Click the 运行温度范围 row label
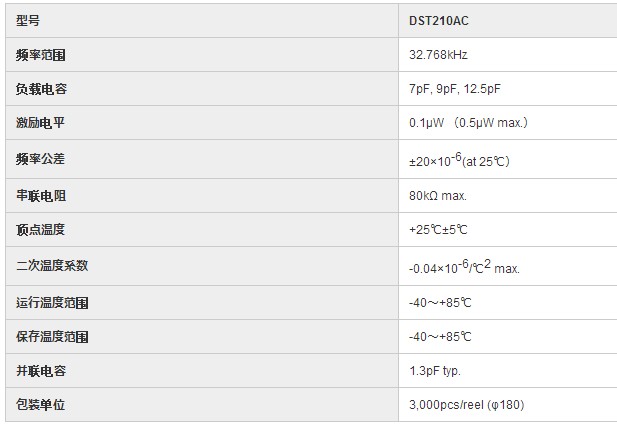This screenshot has width=617, height=425. 52,303
